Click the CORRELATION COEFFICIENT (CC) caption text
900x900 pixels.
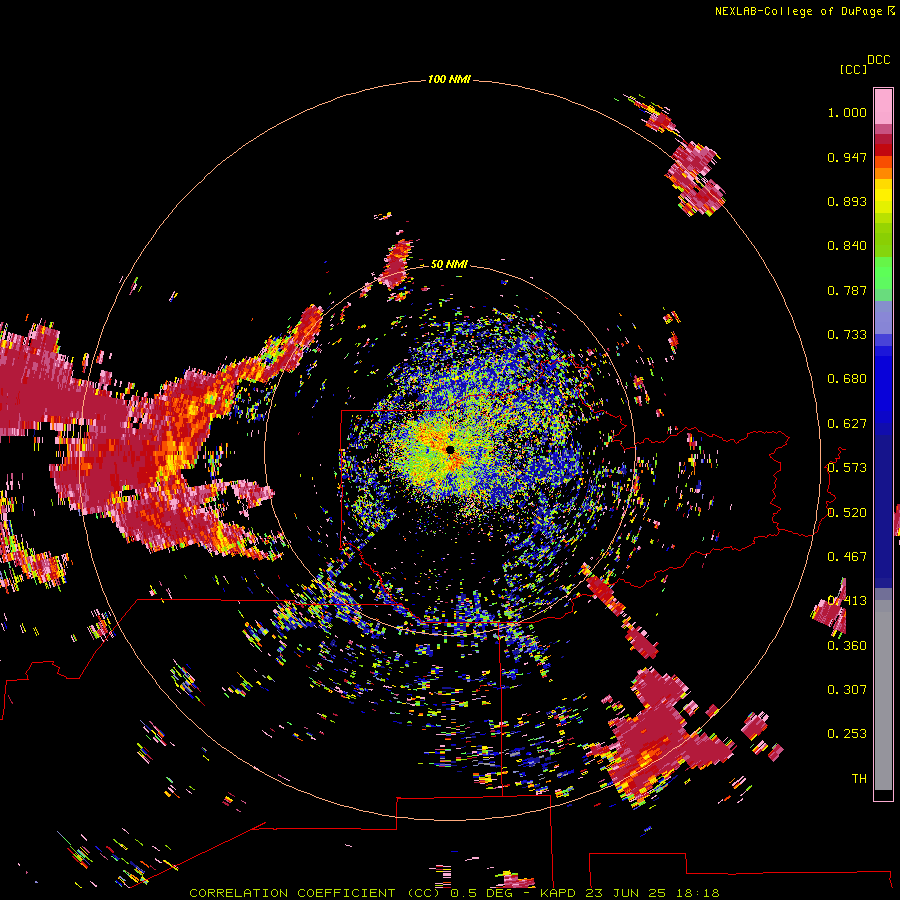[314, 893]
